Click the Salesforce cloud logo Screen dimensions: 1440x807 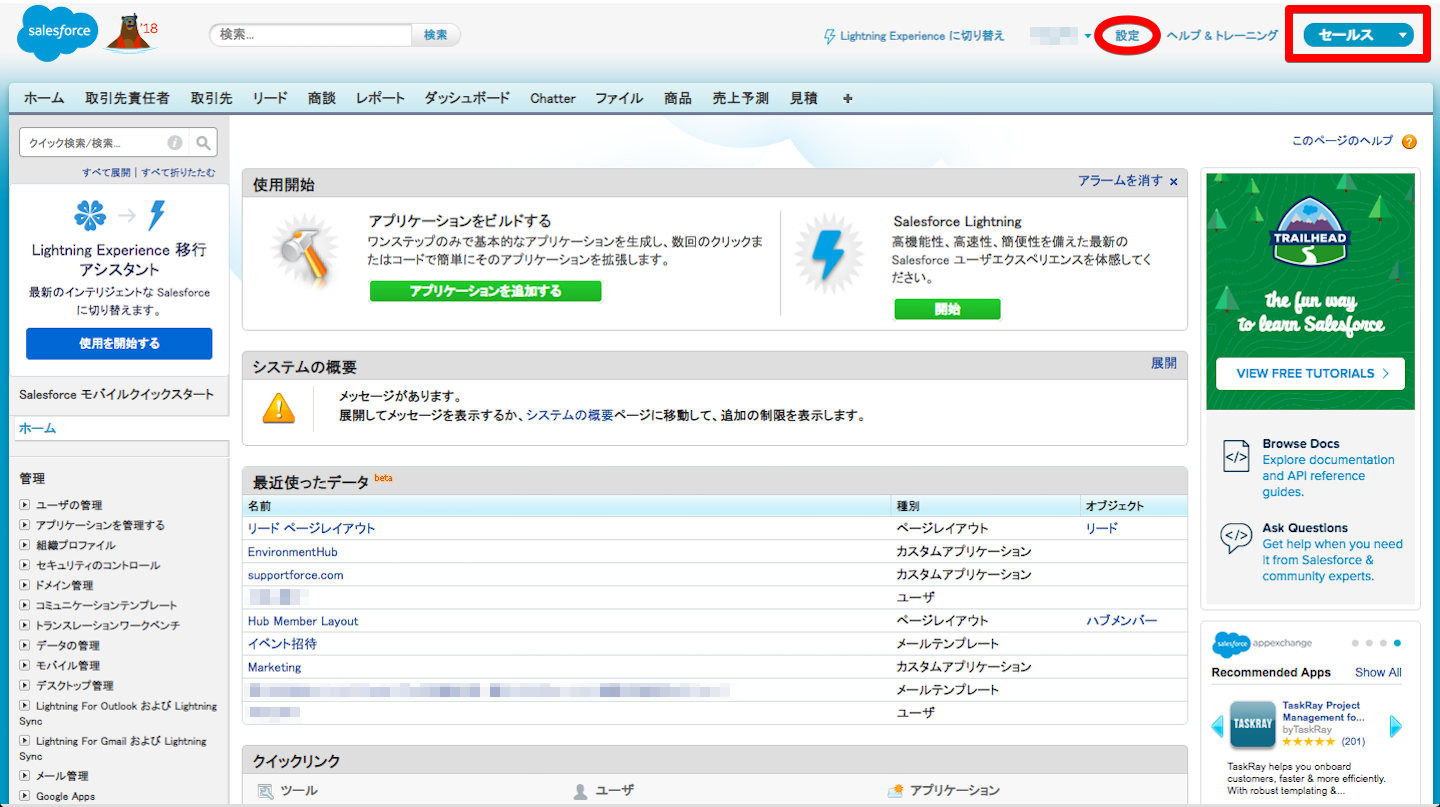click(x=57, y=34)
